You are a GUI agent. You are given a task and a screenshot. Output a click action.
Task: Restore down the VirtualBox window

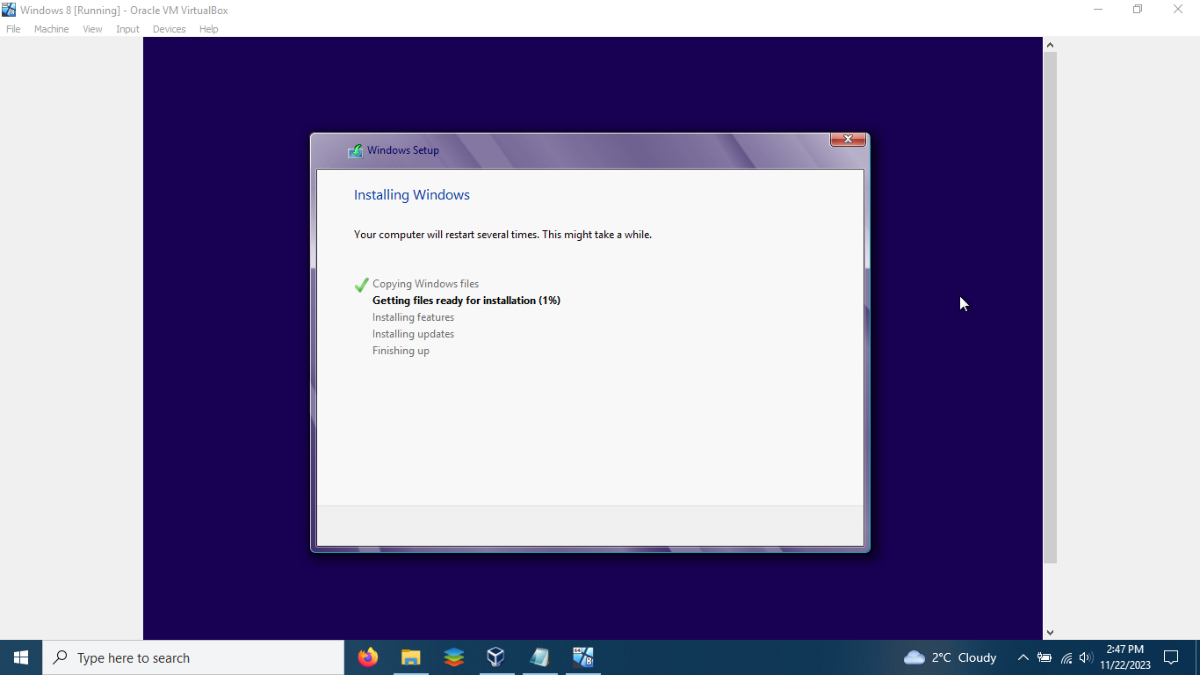coord(1138,10)
